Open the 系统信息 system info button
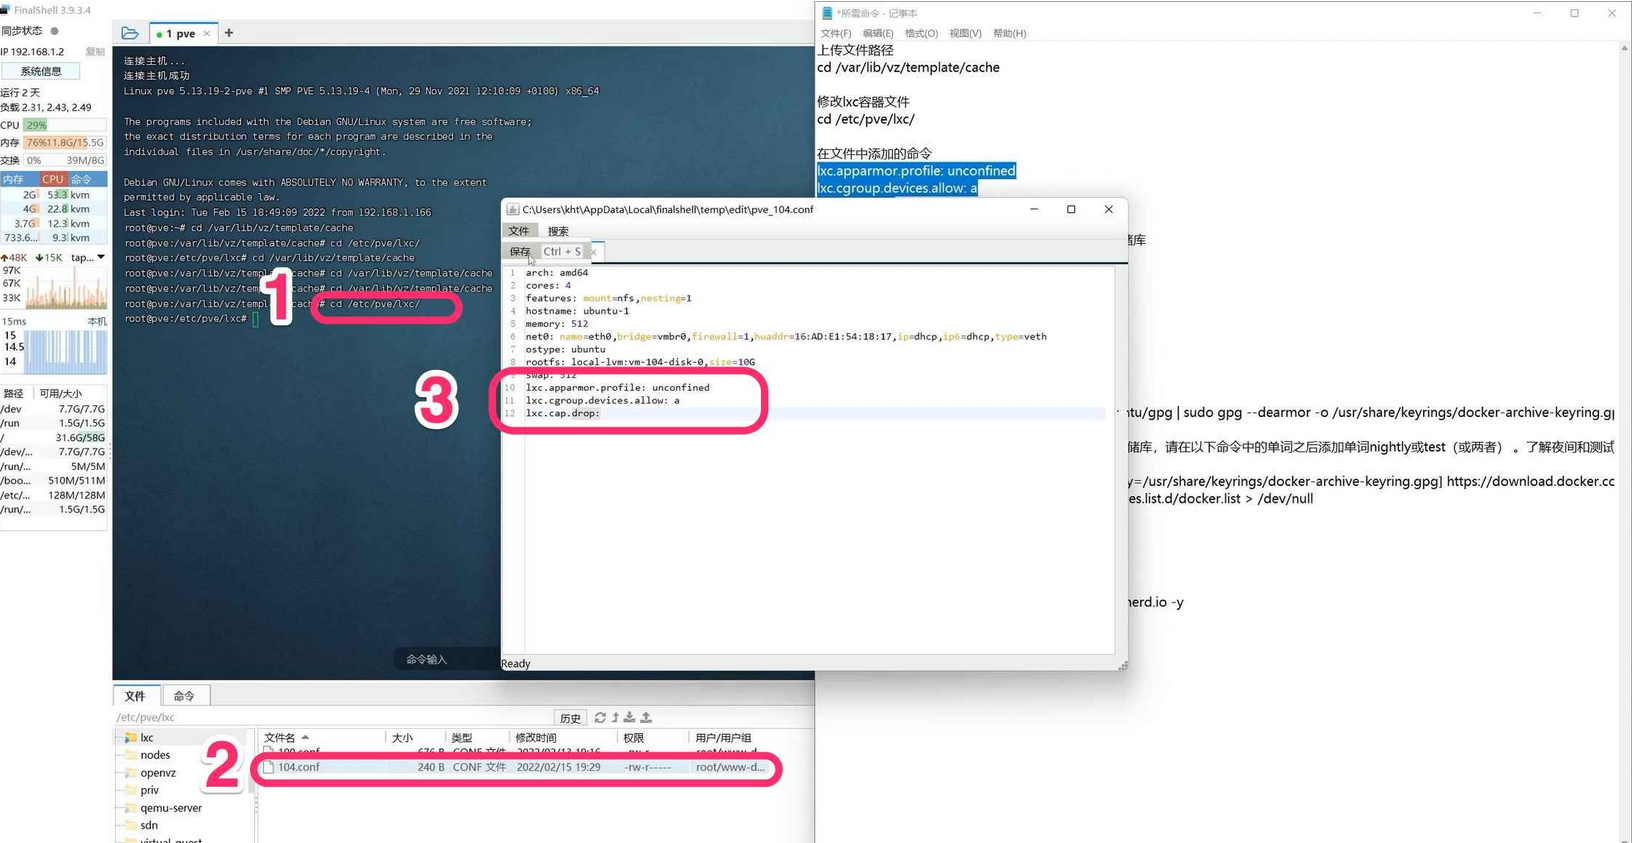This screenshot has height=843, width=1643. (41, 71)
